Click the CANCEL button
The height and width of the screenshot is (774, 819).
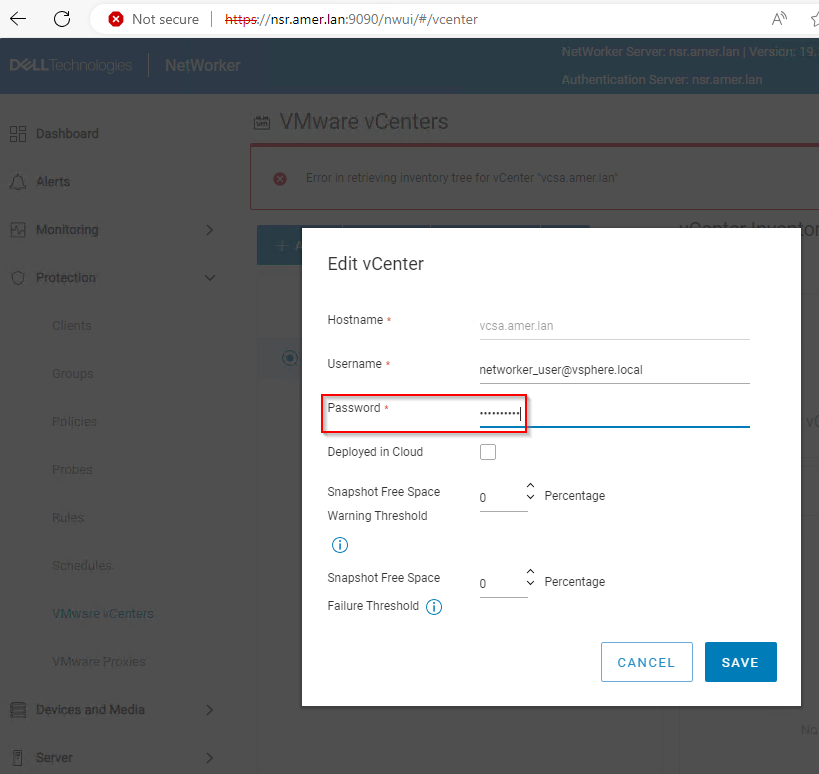coord(646,662)
